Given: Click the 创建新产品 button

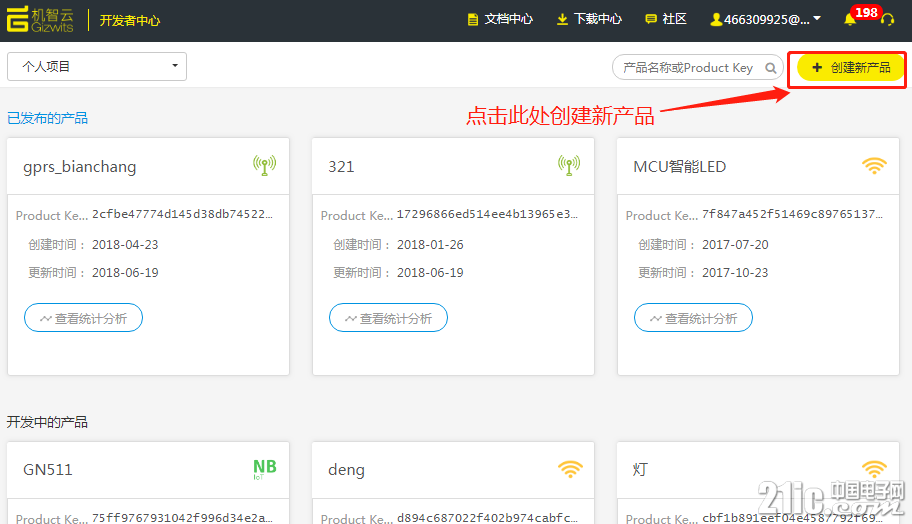Looking at the screenshot, I should pyautogui.click(x=850, y=67).
